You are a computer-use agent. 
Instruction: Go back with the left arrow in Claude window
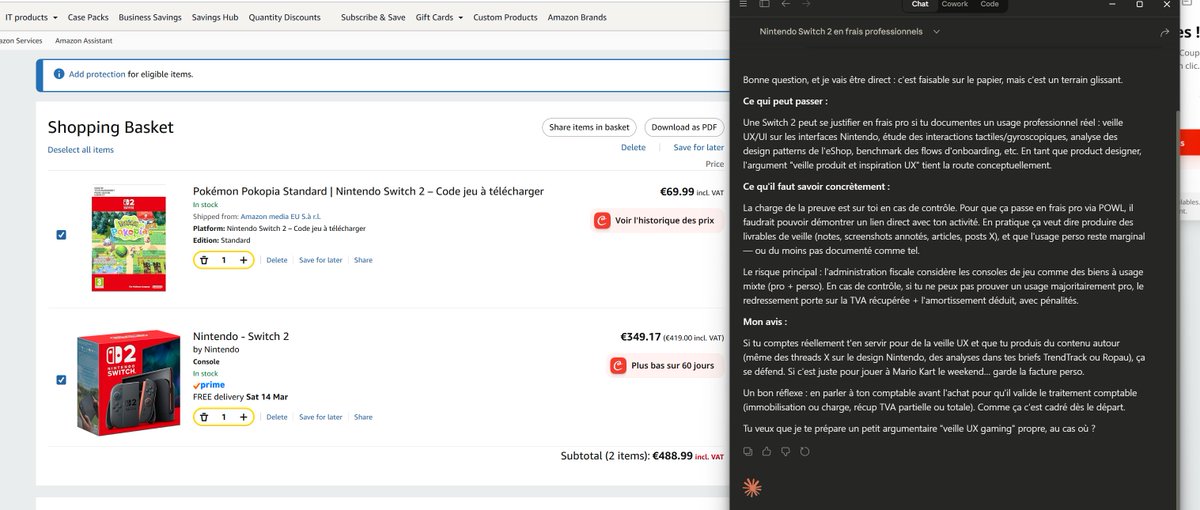coord(788,5)
